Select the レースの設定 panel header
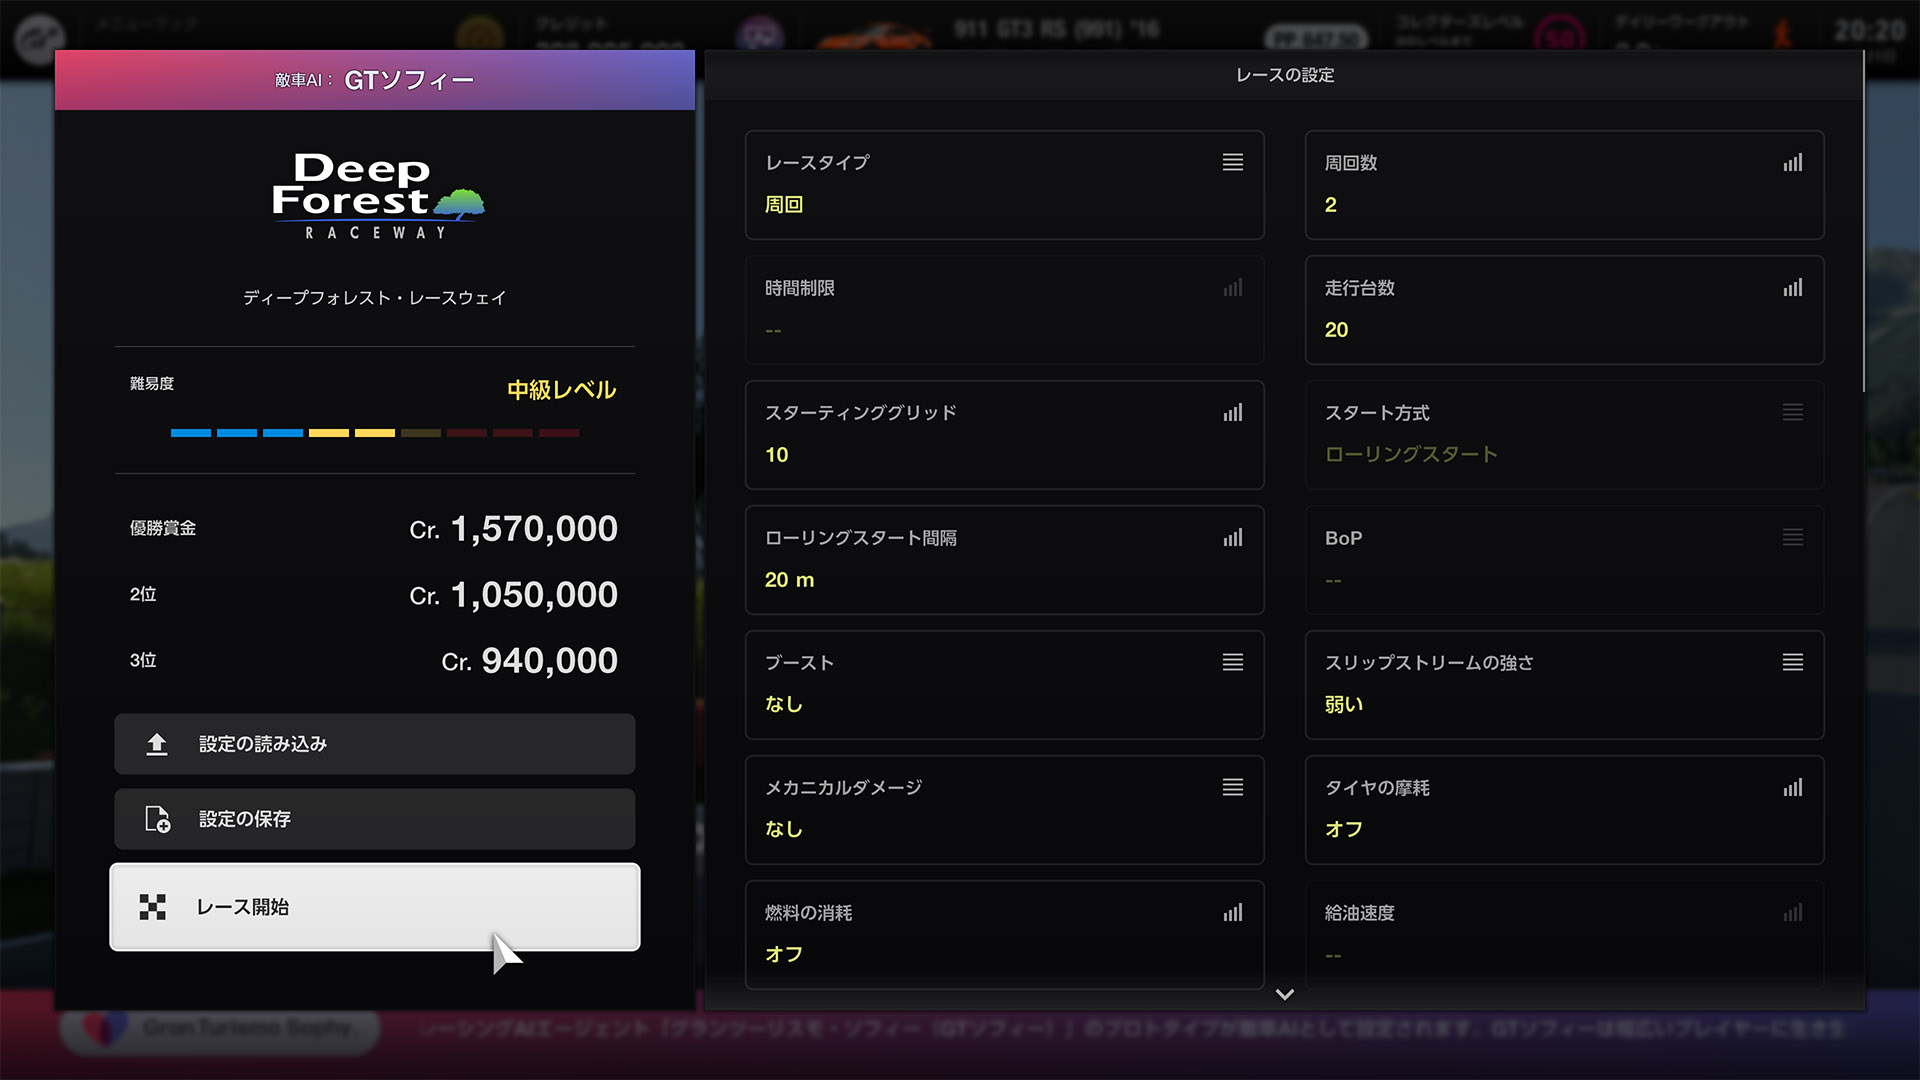This screenshot has height=1080, width=1920. coord(1285,75)
